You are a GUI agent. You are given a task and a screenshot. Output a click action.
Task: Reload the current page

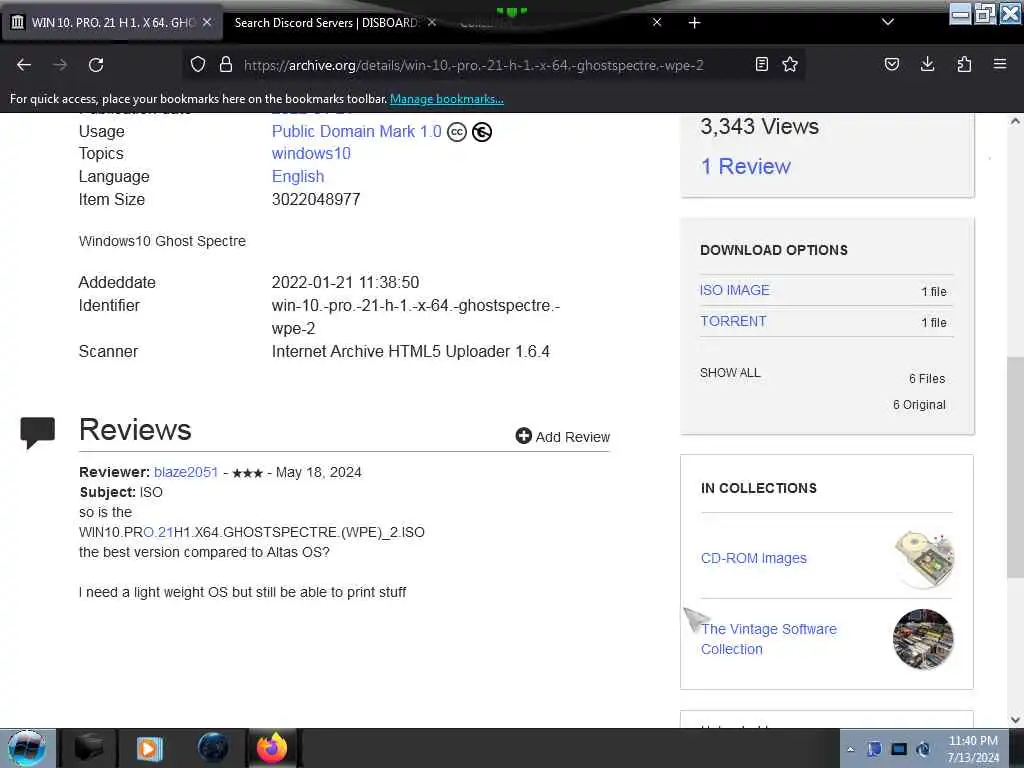[96, 65]
